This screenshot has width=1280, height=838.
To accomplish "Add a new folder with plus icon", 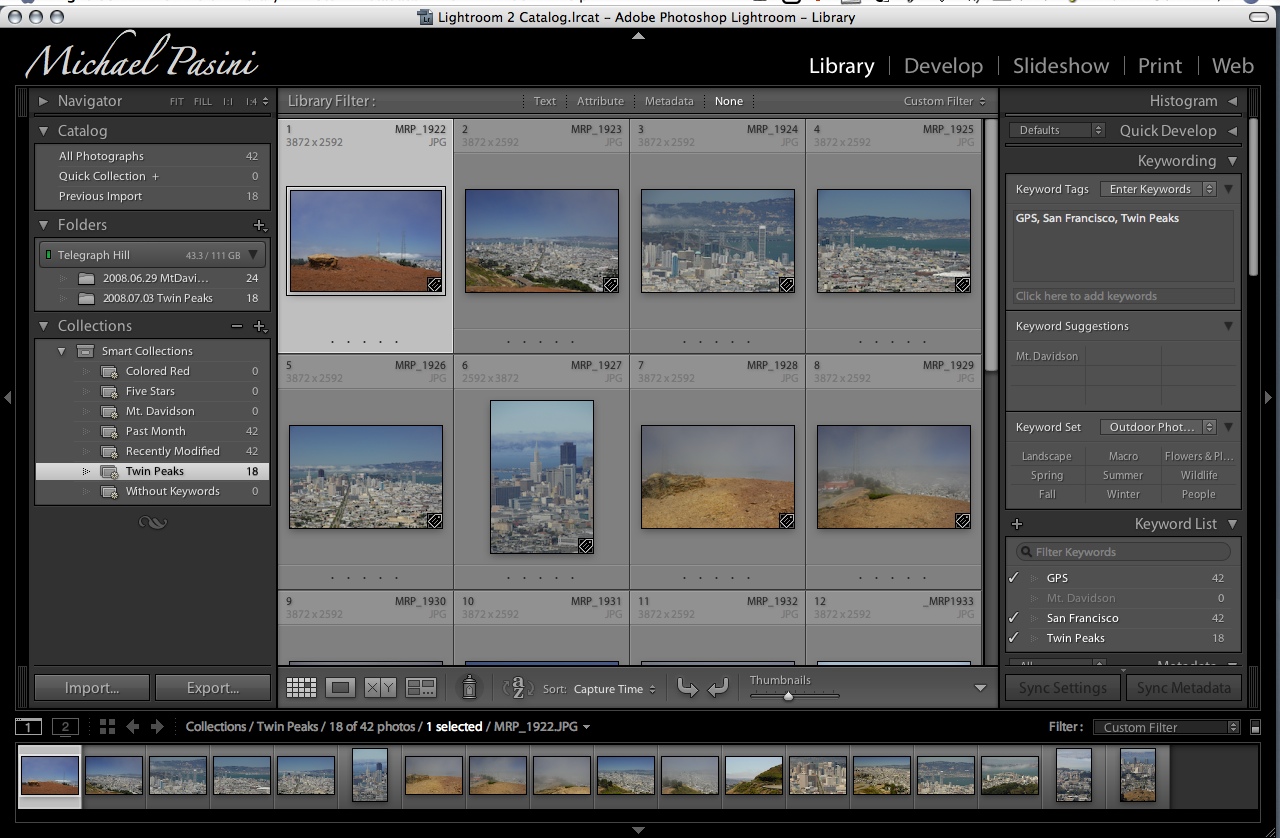I will pyautogui.click(x=260, y=226).
